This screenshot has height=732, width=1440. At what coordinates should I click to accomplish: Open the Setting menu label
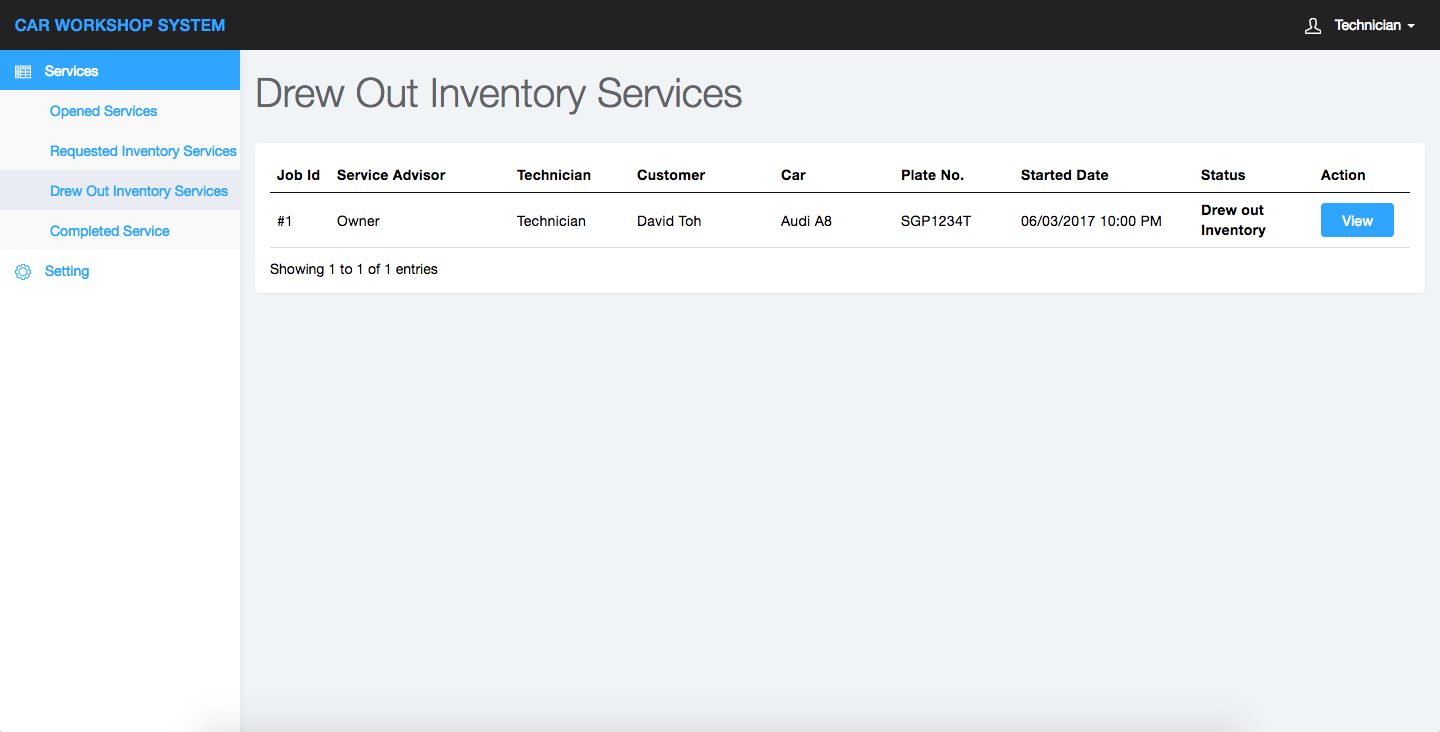click(x=67, y=271)
